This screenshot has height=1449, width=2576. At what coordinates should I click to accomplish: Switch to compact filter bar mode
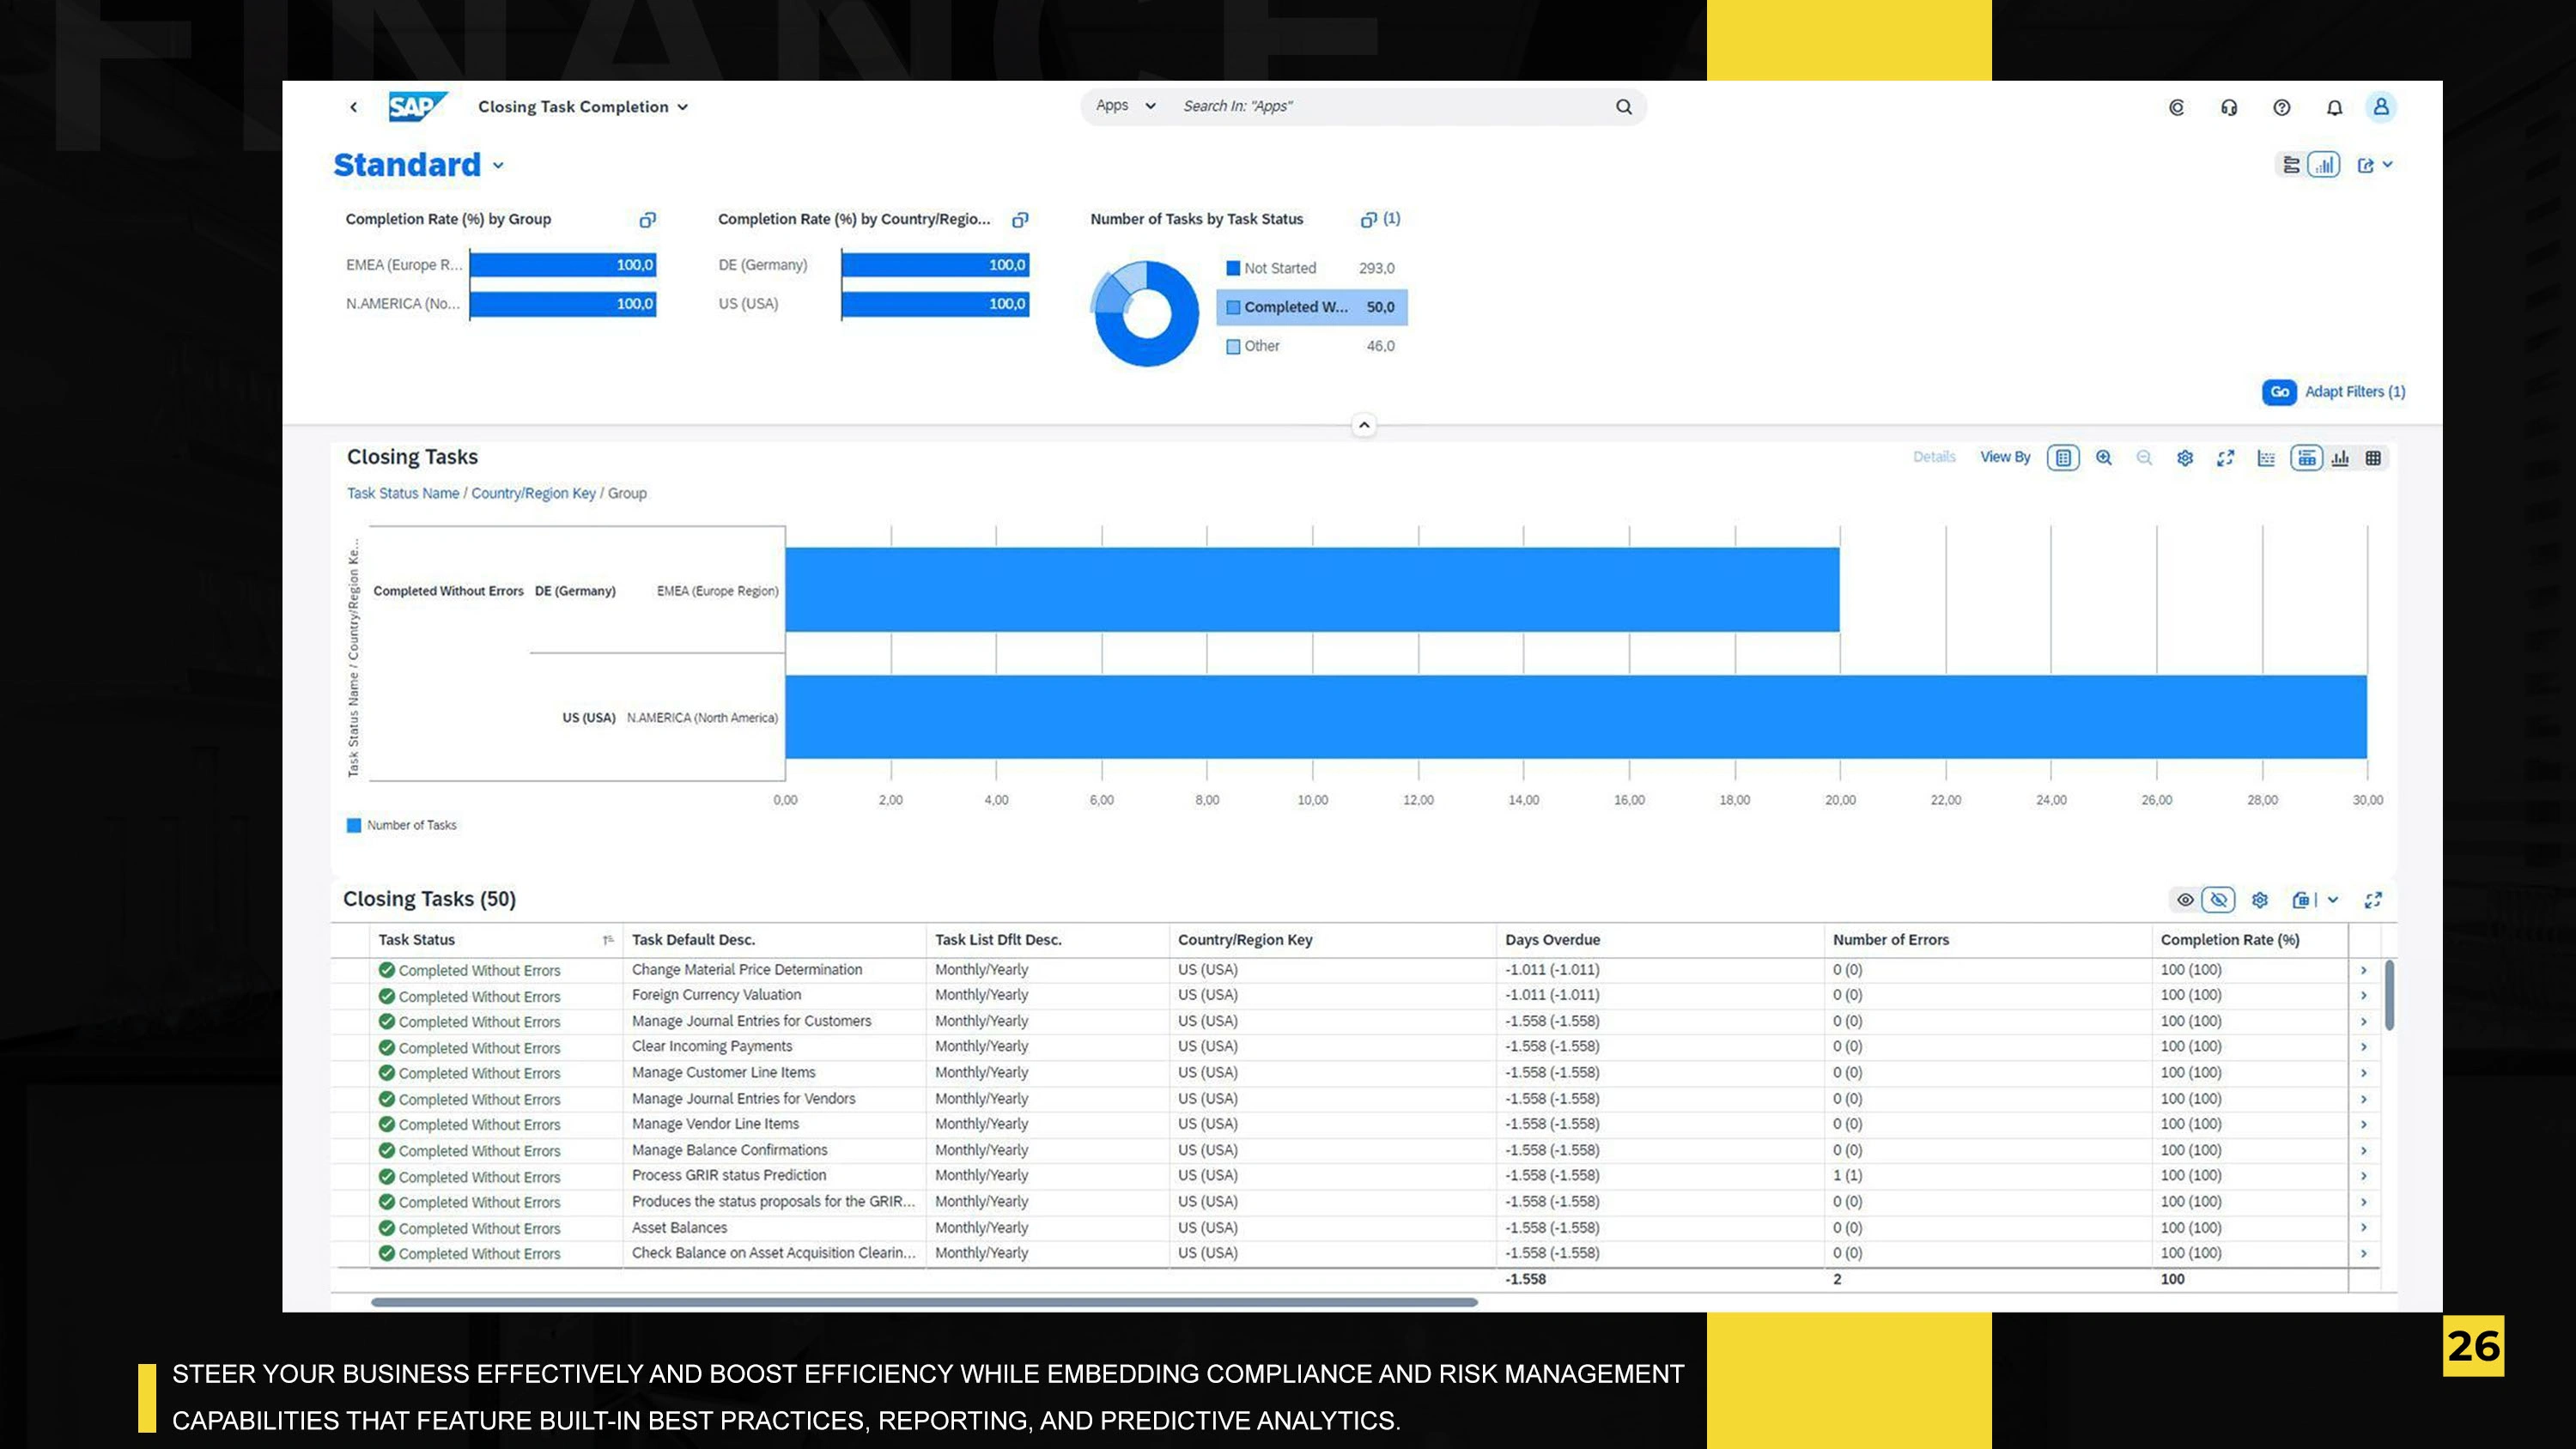pos(2291,165)
